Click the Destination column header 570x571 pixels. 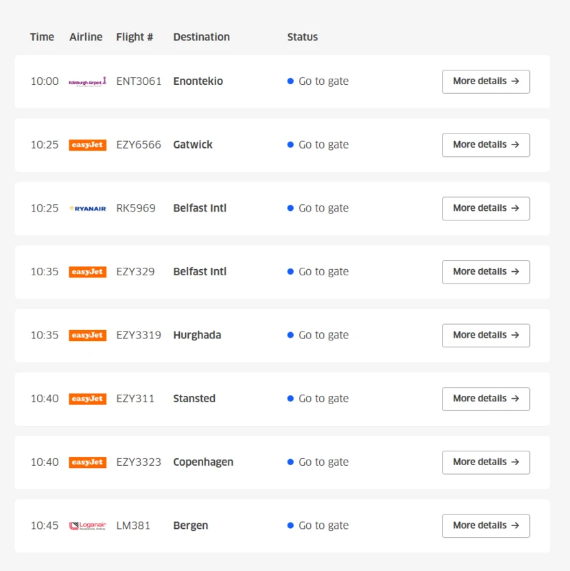pyautogui.click(x=201, y=37)
